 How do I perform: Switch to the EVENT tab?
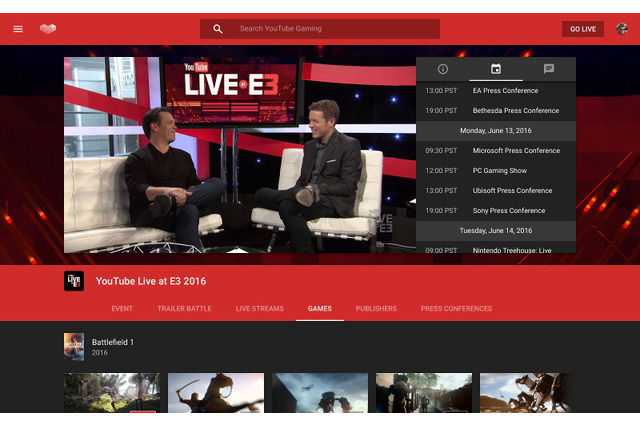pyautogui.click(x=122, y=309)
